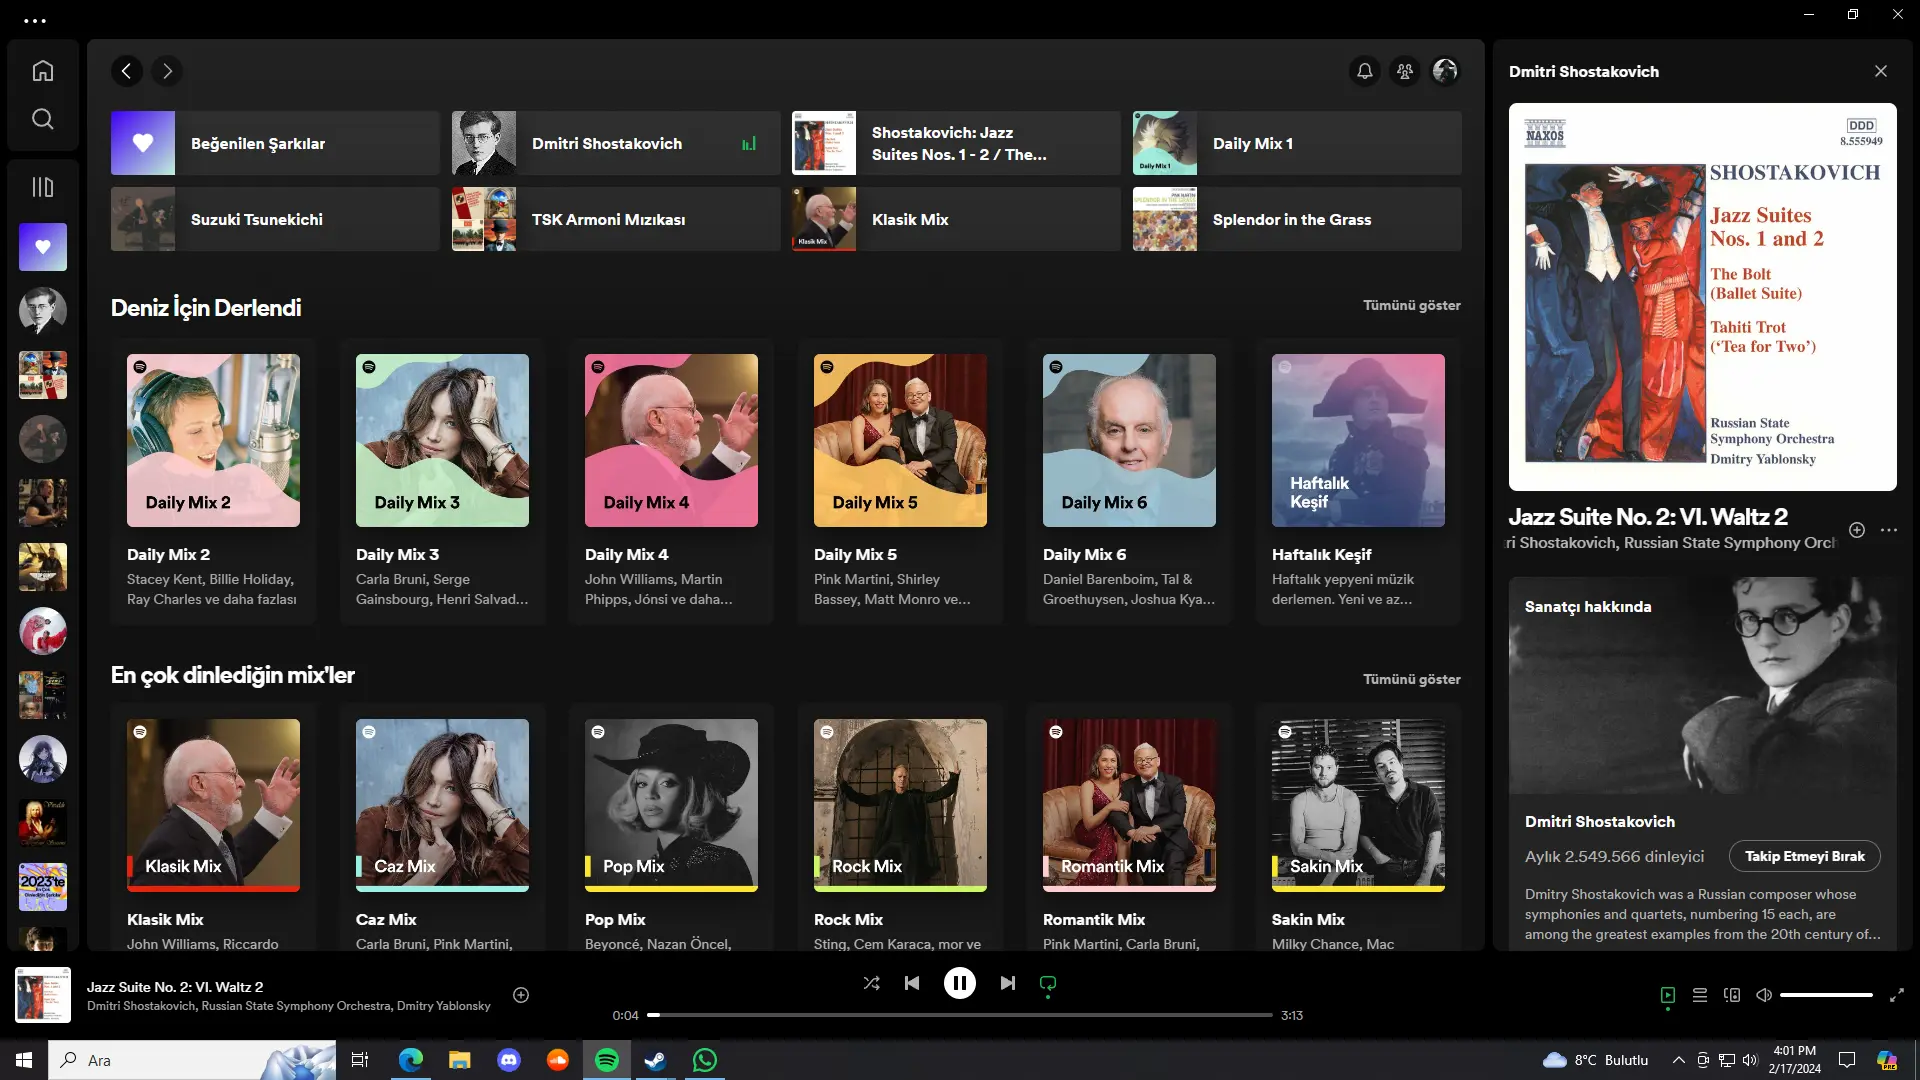Viewport: 1920px width, 1080px height.
Task: Skip to previous track
Action: (x=912, y=983)
